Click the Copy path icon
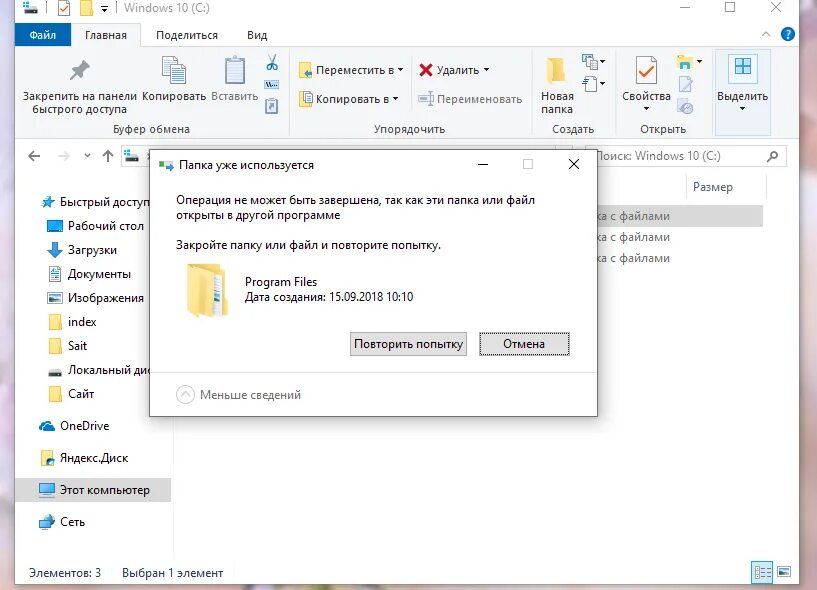 [x=271, y=84]
